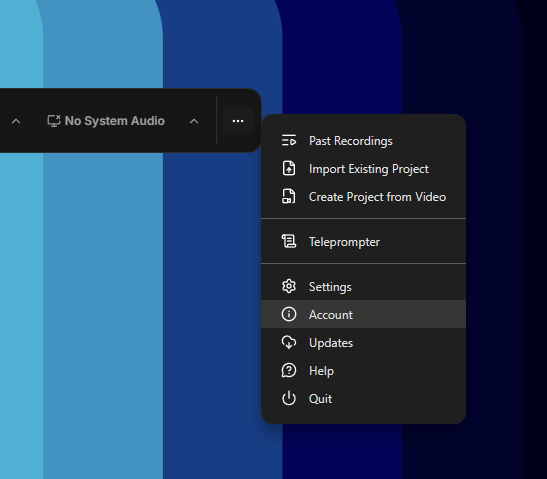Open Settings from the menu
This screenshot has width=547, height=479.
(x=364, y=286)
